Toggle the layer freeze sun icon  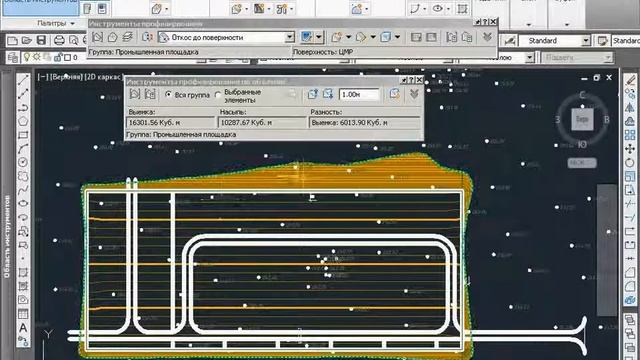coord(37,57)
